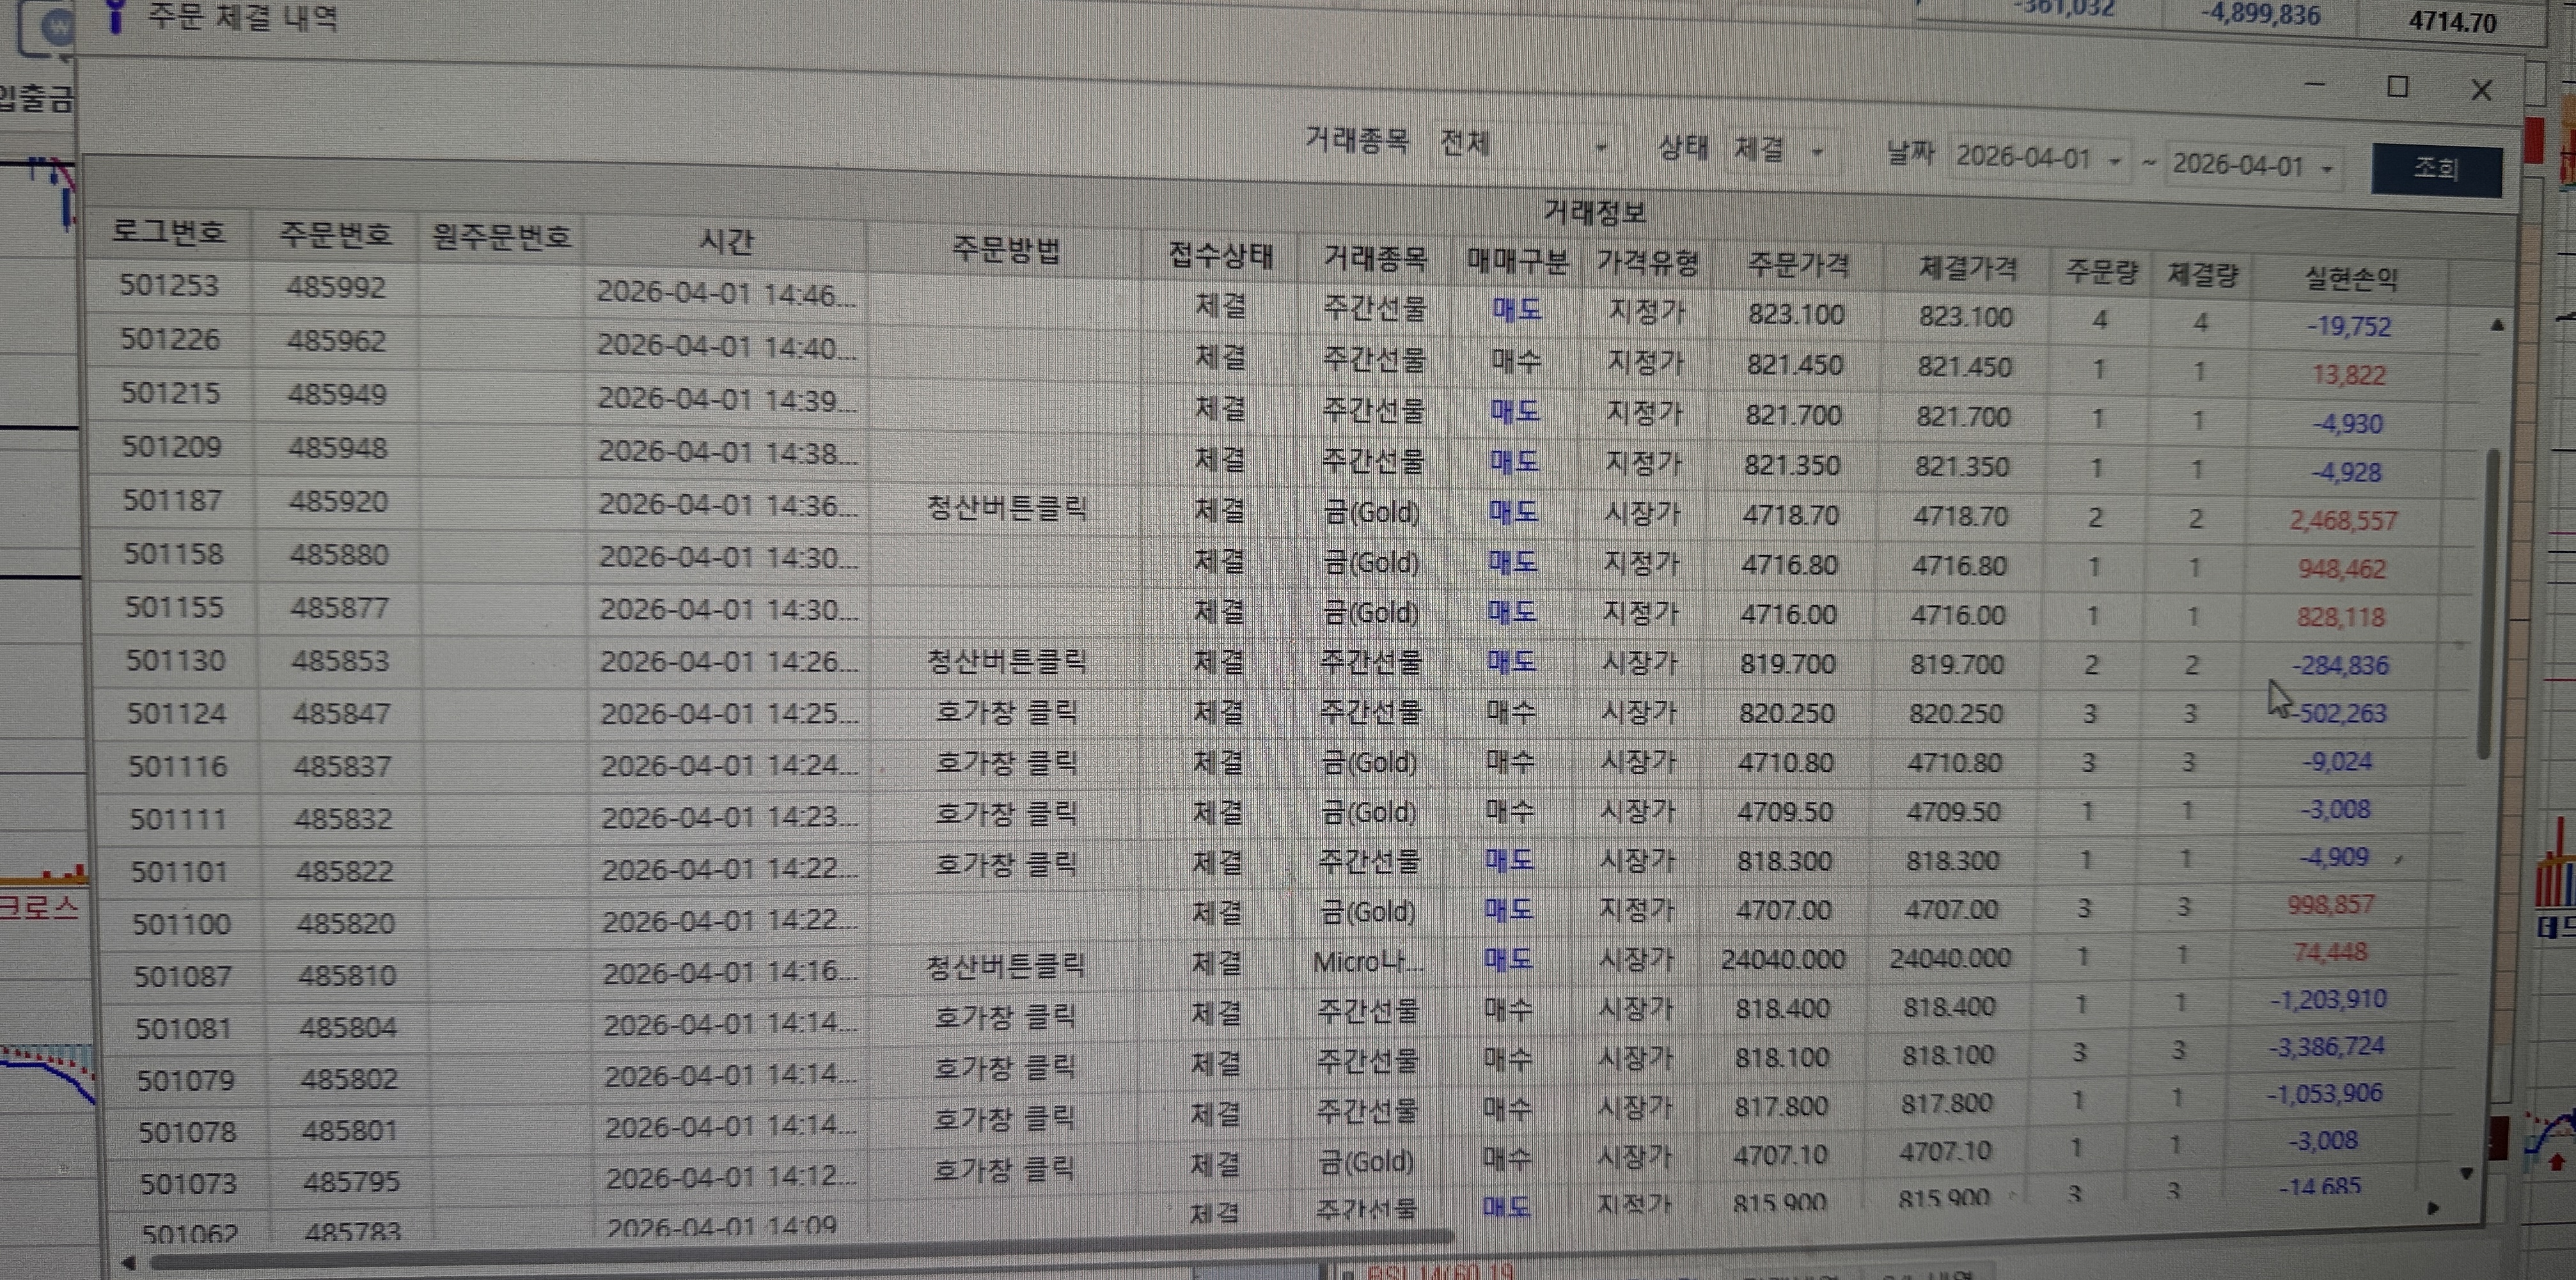Open the 상태 체결 dropdown
The width and height of the screenshot is (2576, 1280).
point(1779,150)
